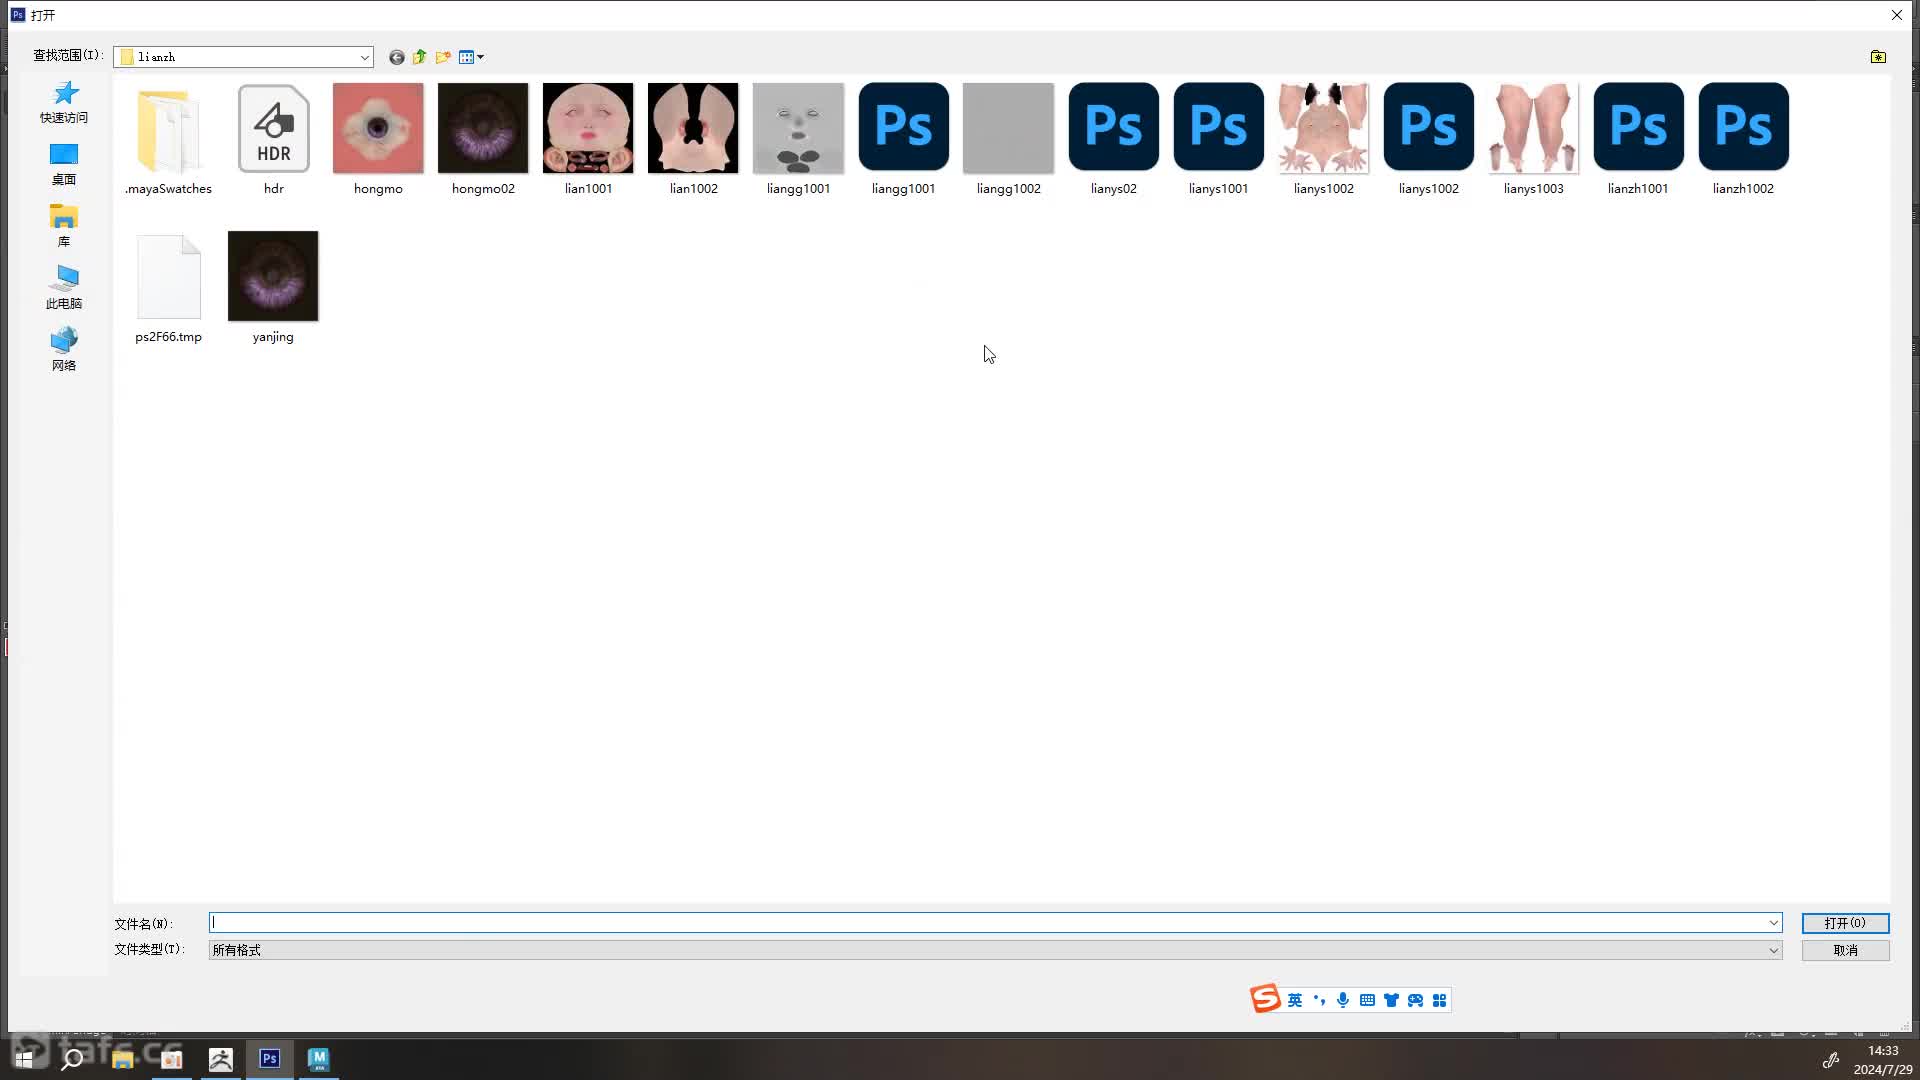
Task: Click the favorites folder icon at top right
Action: pyautogui.click(x=1878, y=57)
